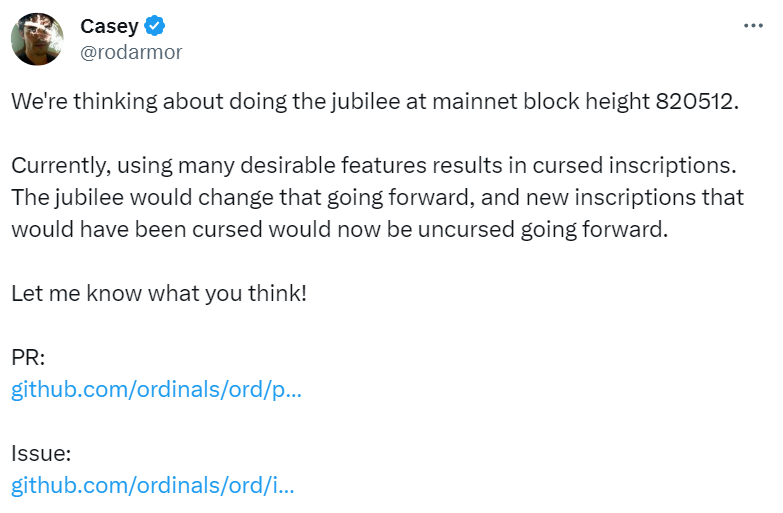Click the blue verified checkmark badge
783x513 pixels.
click(x=156, y=26)
